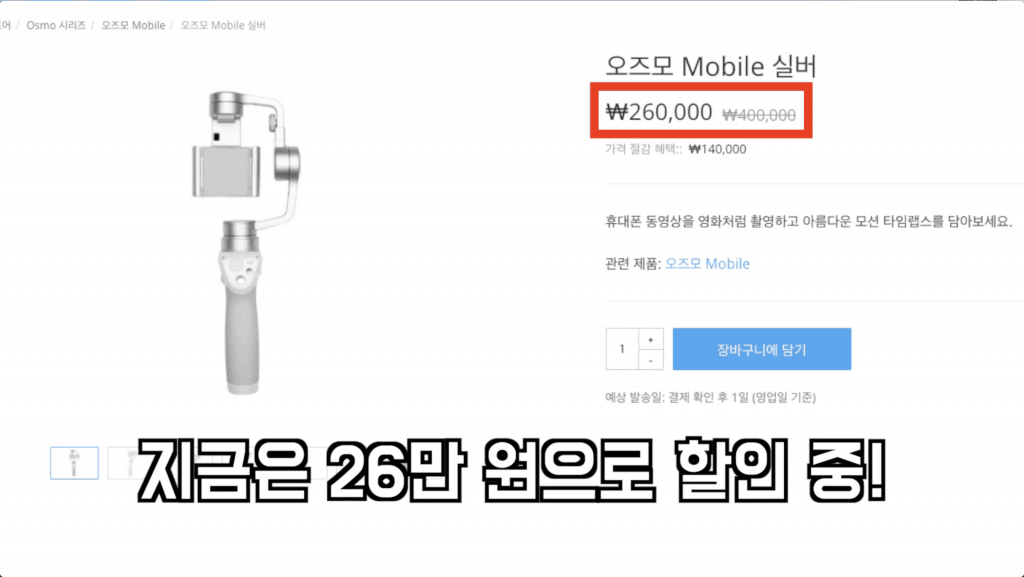Click the ₩260,000 sale price

coord(659,112)
